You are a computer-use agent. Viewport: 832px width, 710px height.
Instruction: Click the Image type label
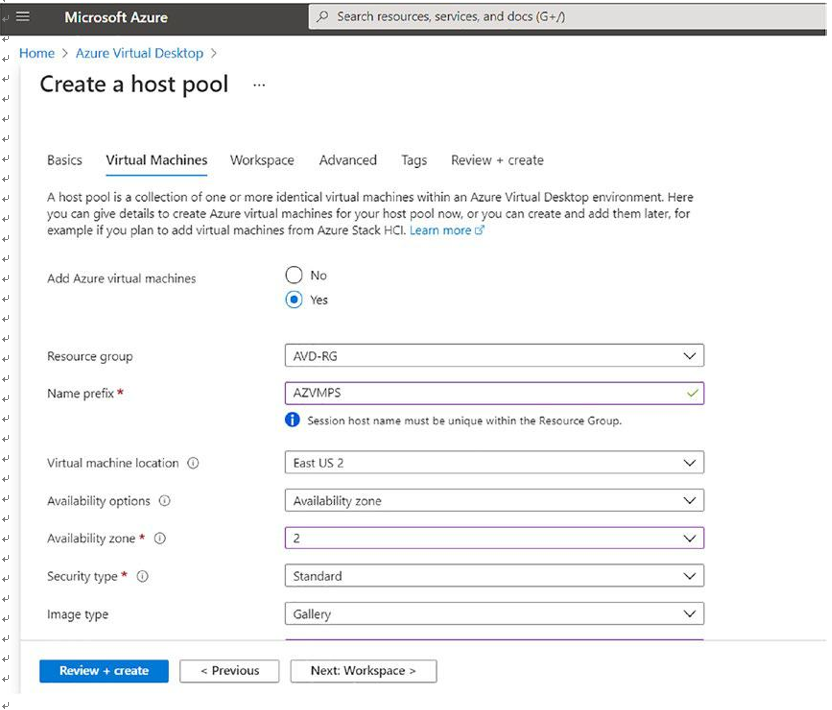(77, 614)
